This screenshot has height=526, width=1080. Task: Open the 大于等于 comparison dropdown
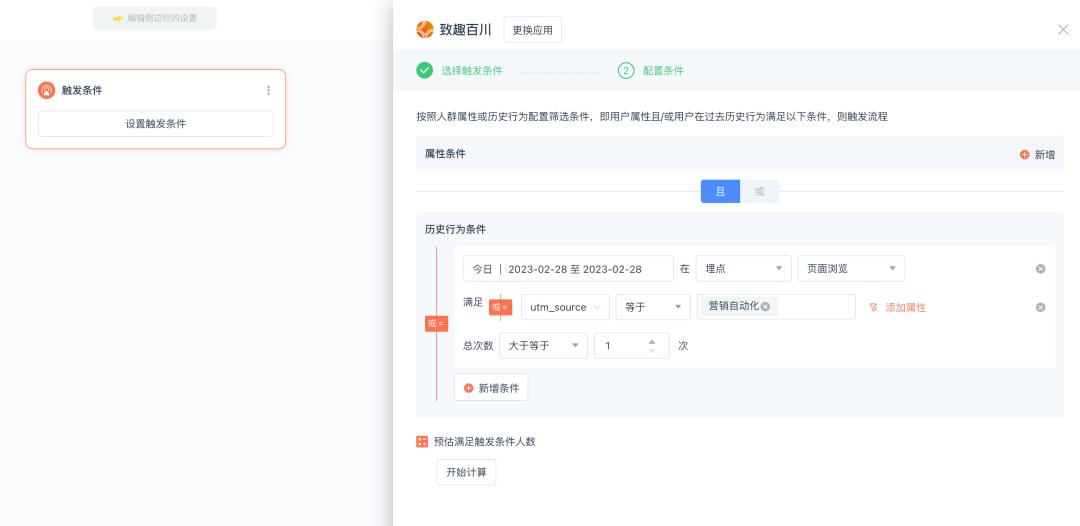[x=543, y=346]
